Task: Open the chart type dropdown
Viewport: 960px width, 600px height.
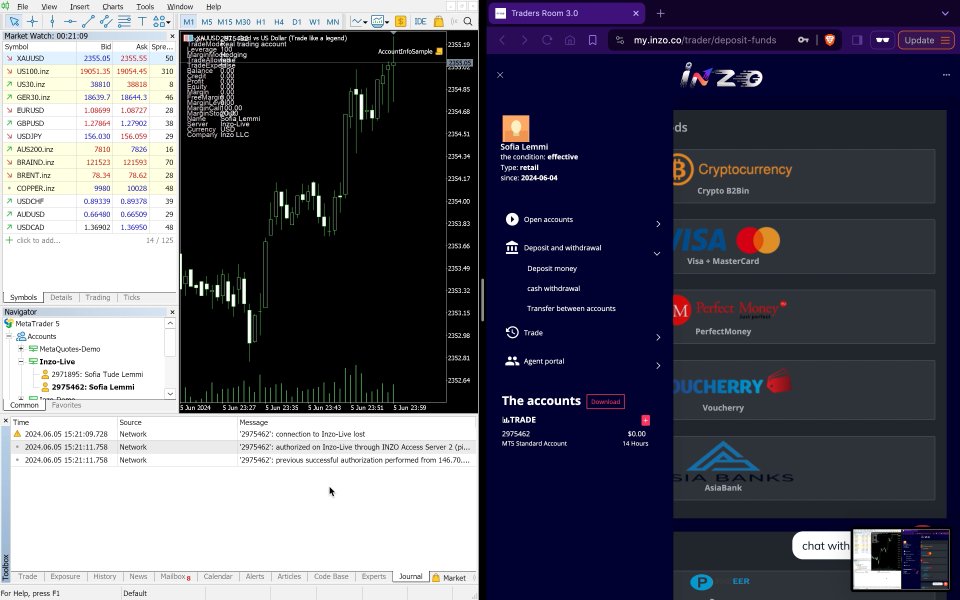Action: coord(359,21)
